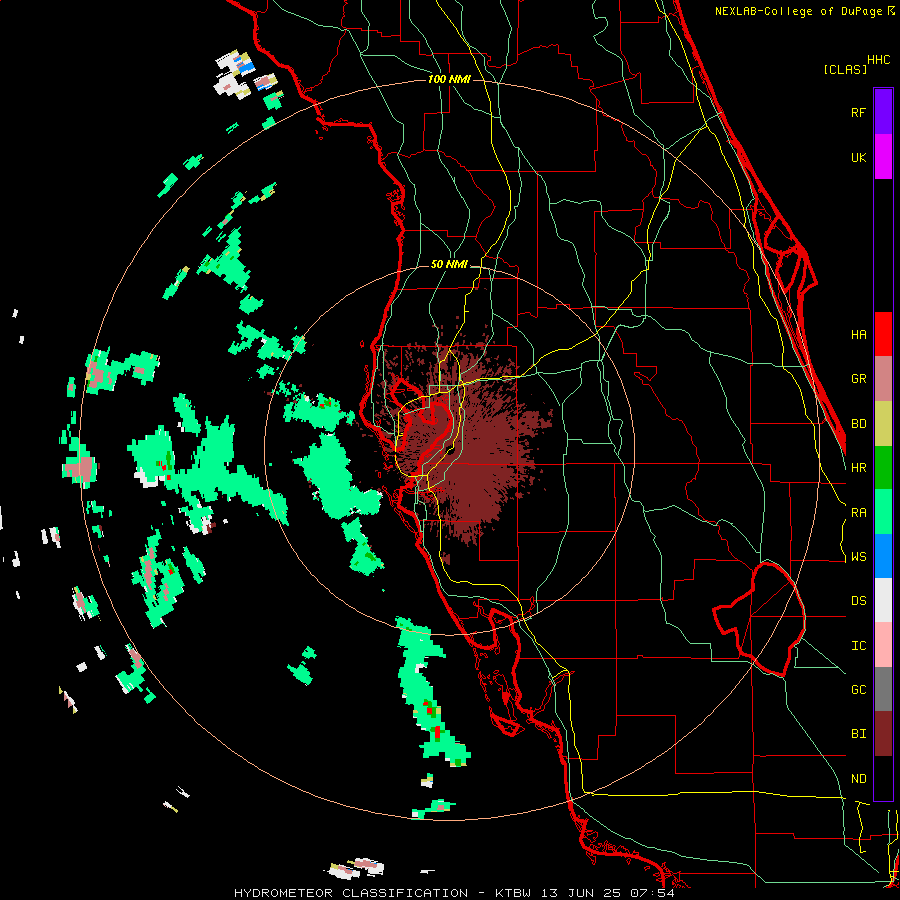The width and height of the screenshot is (900, 900).
Task: Click the blue wet snow echo at top-left
Action: coord(246,67)
